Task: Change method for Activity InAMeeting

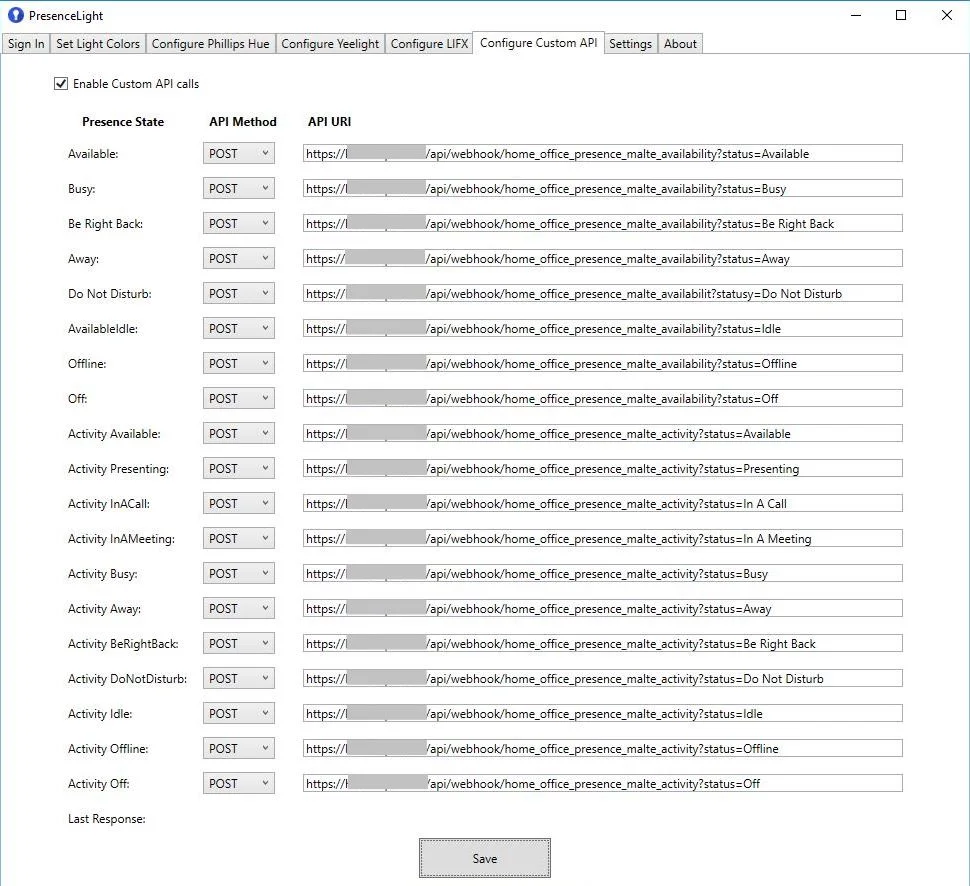Action: 239,539
